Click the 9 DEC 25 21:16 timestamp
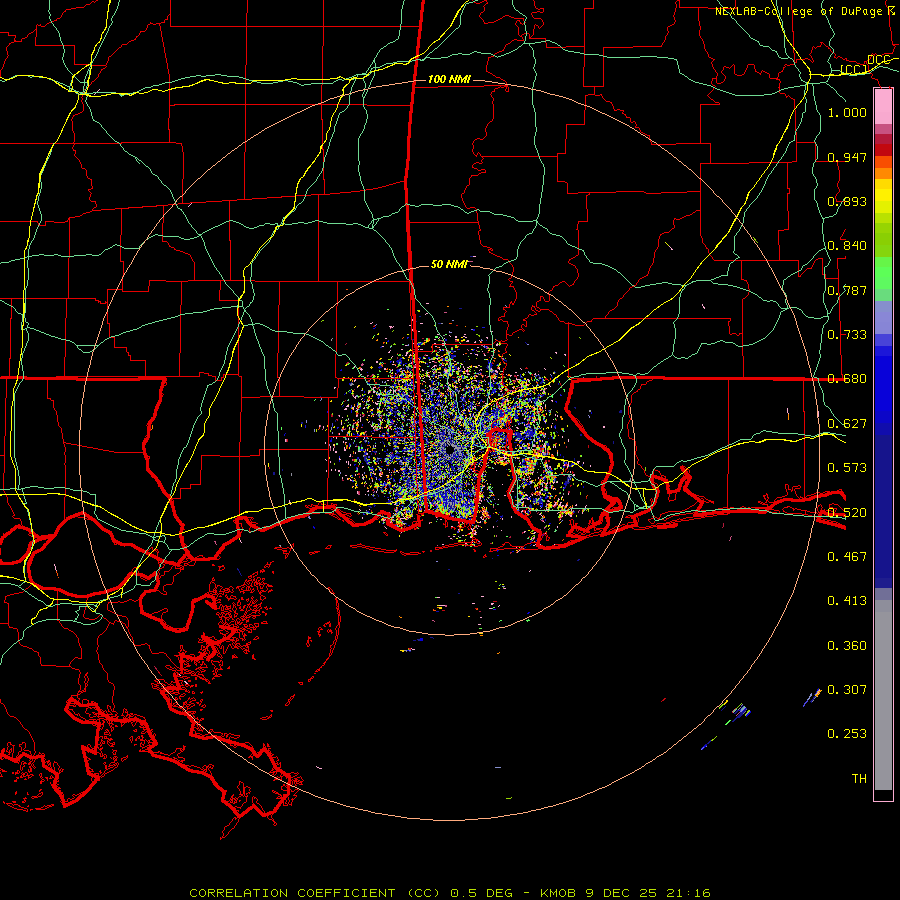This screenshot has width=900, height=900. 648,893
